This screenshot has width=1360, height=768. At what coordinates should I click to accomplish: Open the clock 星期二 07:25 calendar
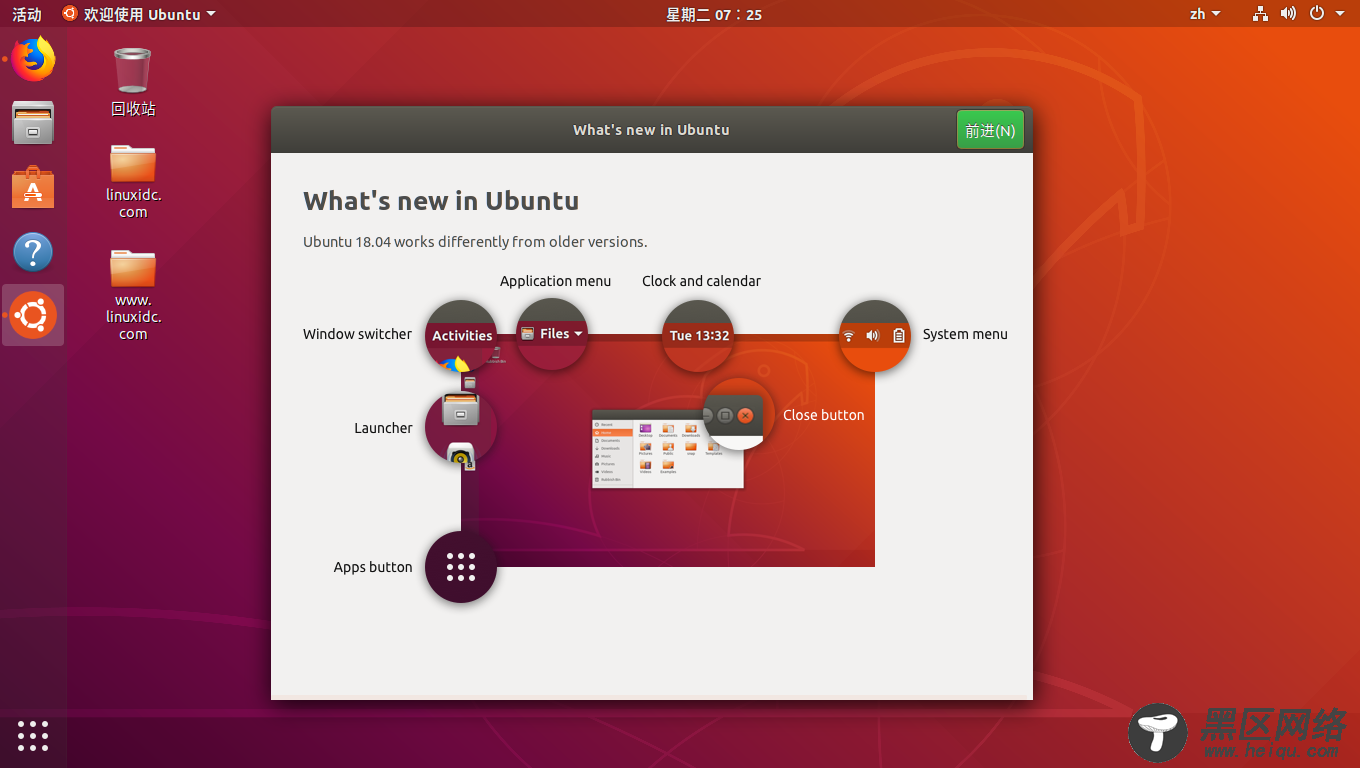pos(714,14)
